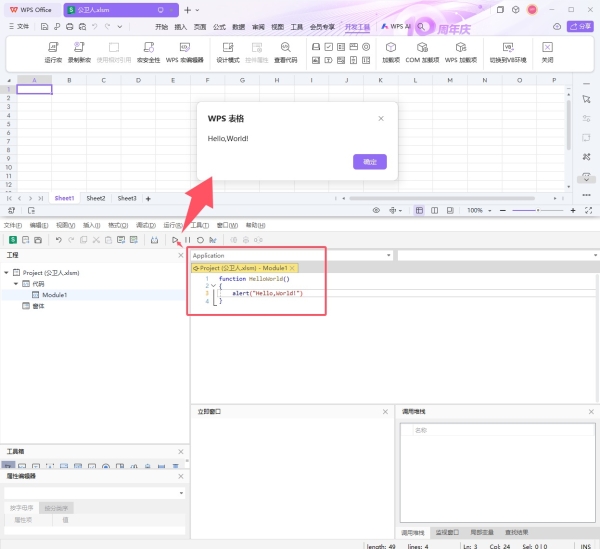Screen dimensions: 600x549
Task: Click the Find (binoculars) icon in editor toolbar
Action: click(x=154, y=240)
